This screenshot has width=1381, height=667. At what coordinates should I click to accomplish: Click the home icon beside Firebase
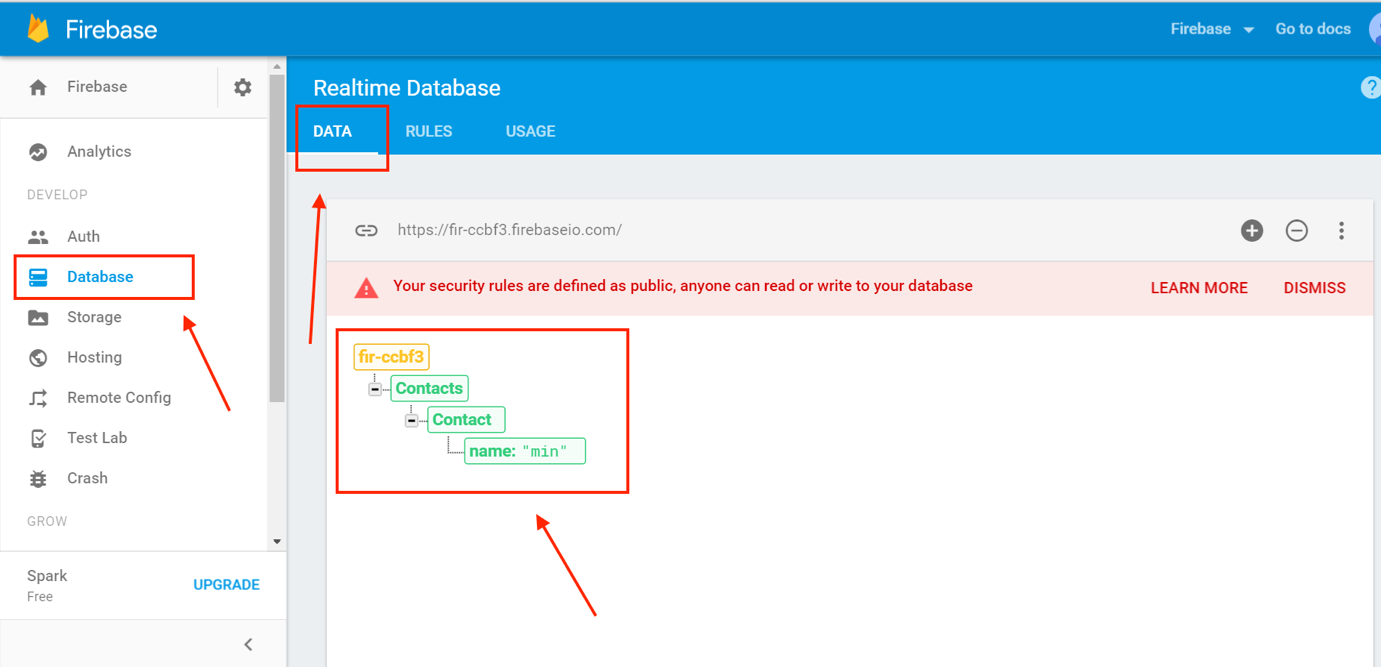(38, 87)
